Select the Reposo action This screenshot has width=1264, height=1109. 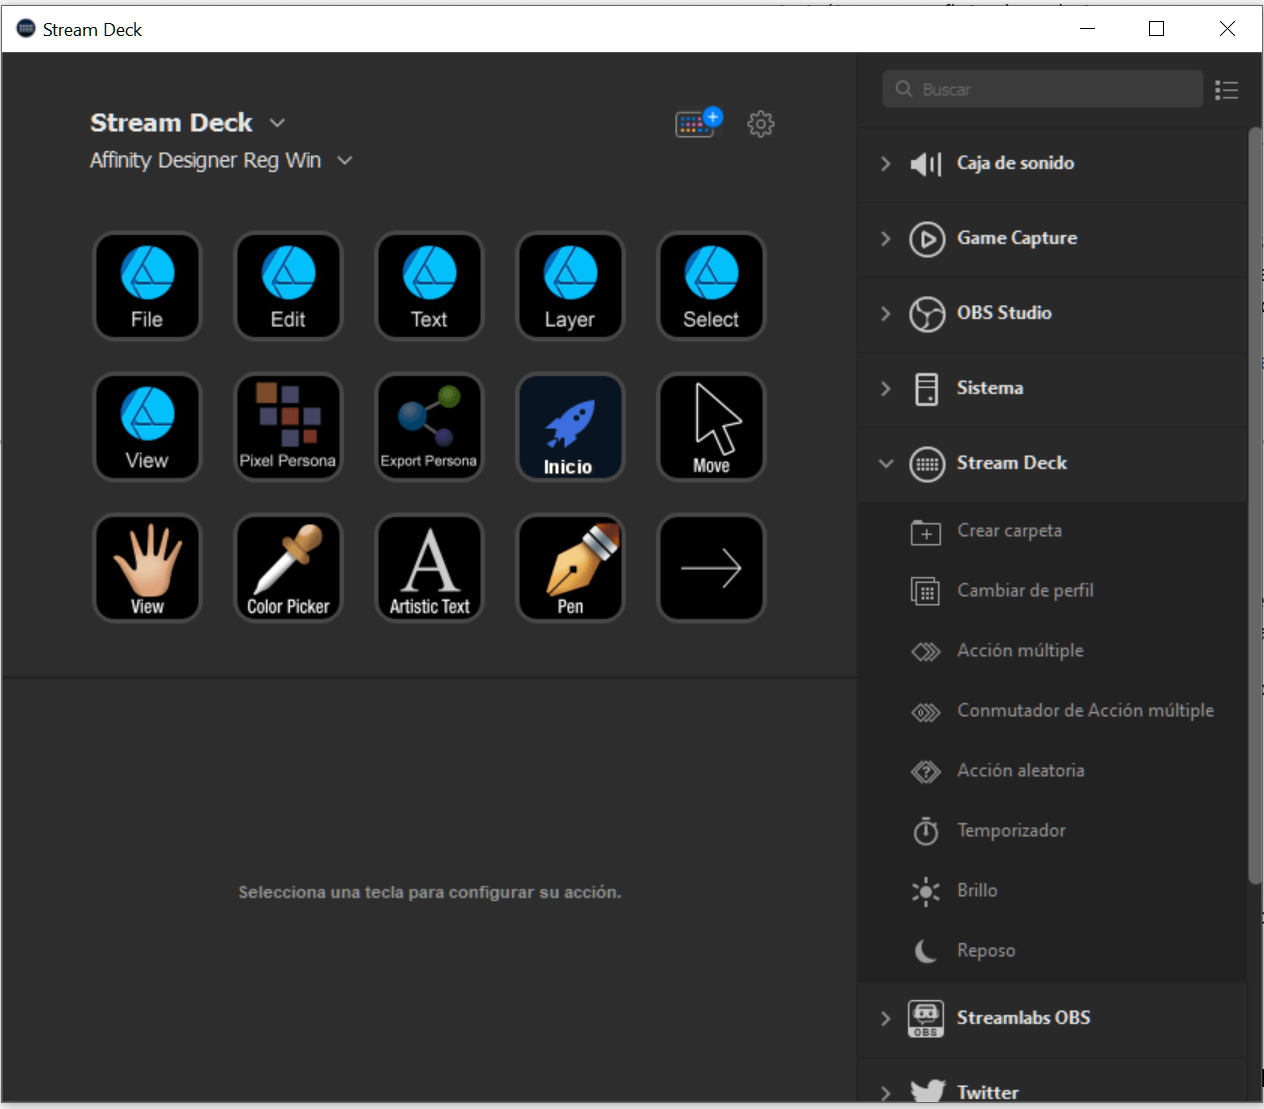point(1053,951)
